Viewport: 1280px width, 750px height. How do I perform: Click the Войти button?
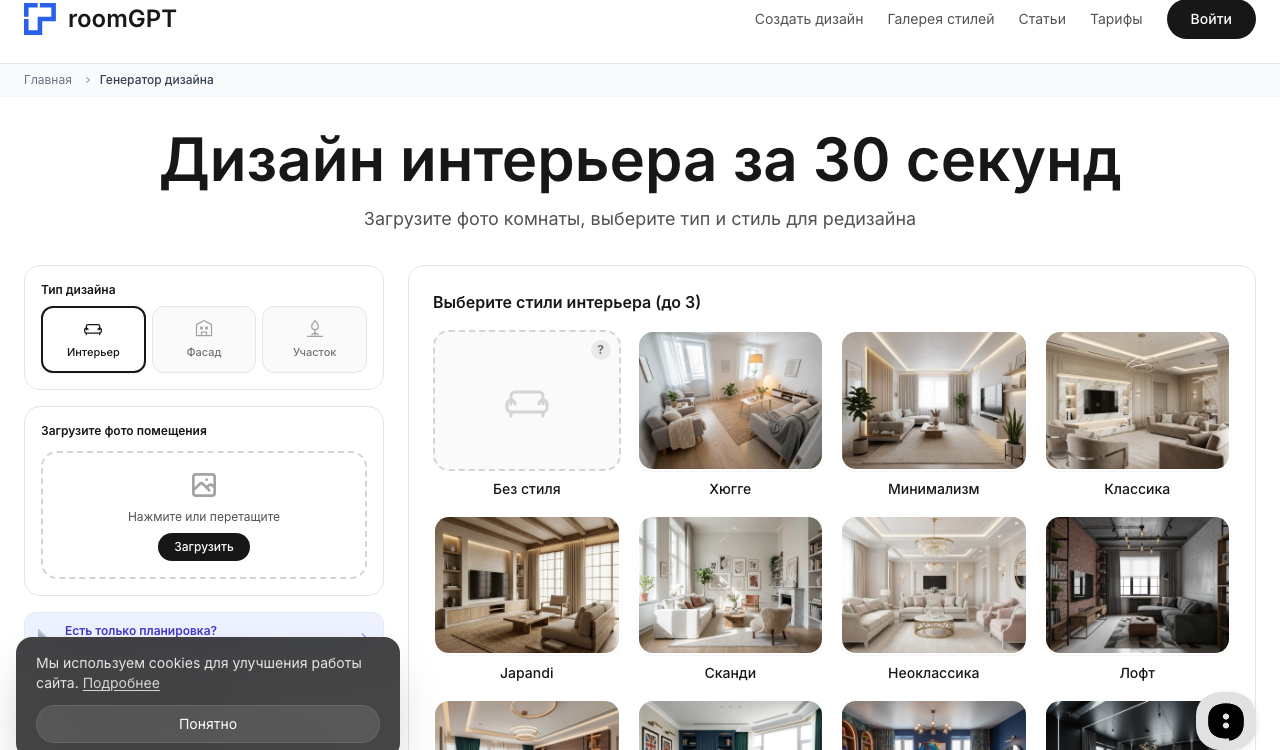pos(1211,19)
